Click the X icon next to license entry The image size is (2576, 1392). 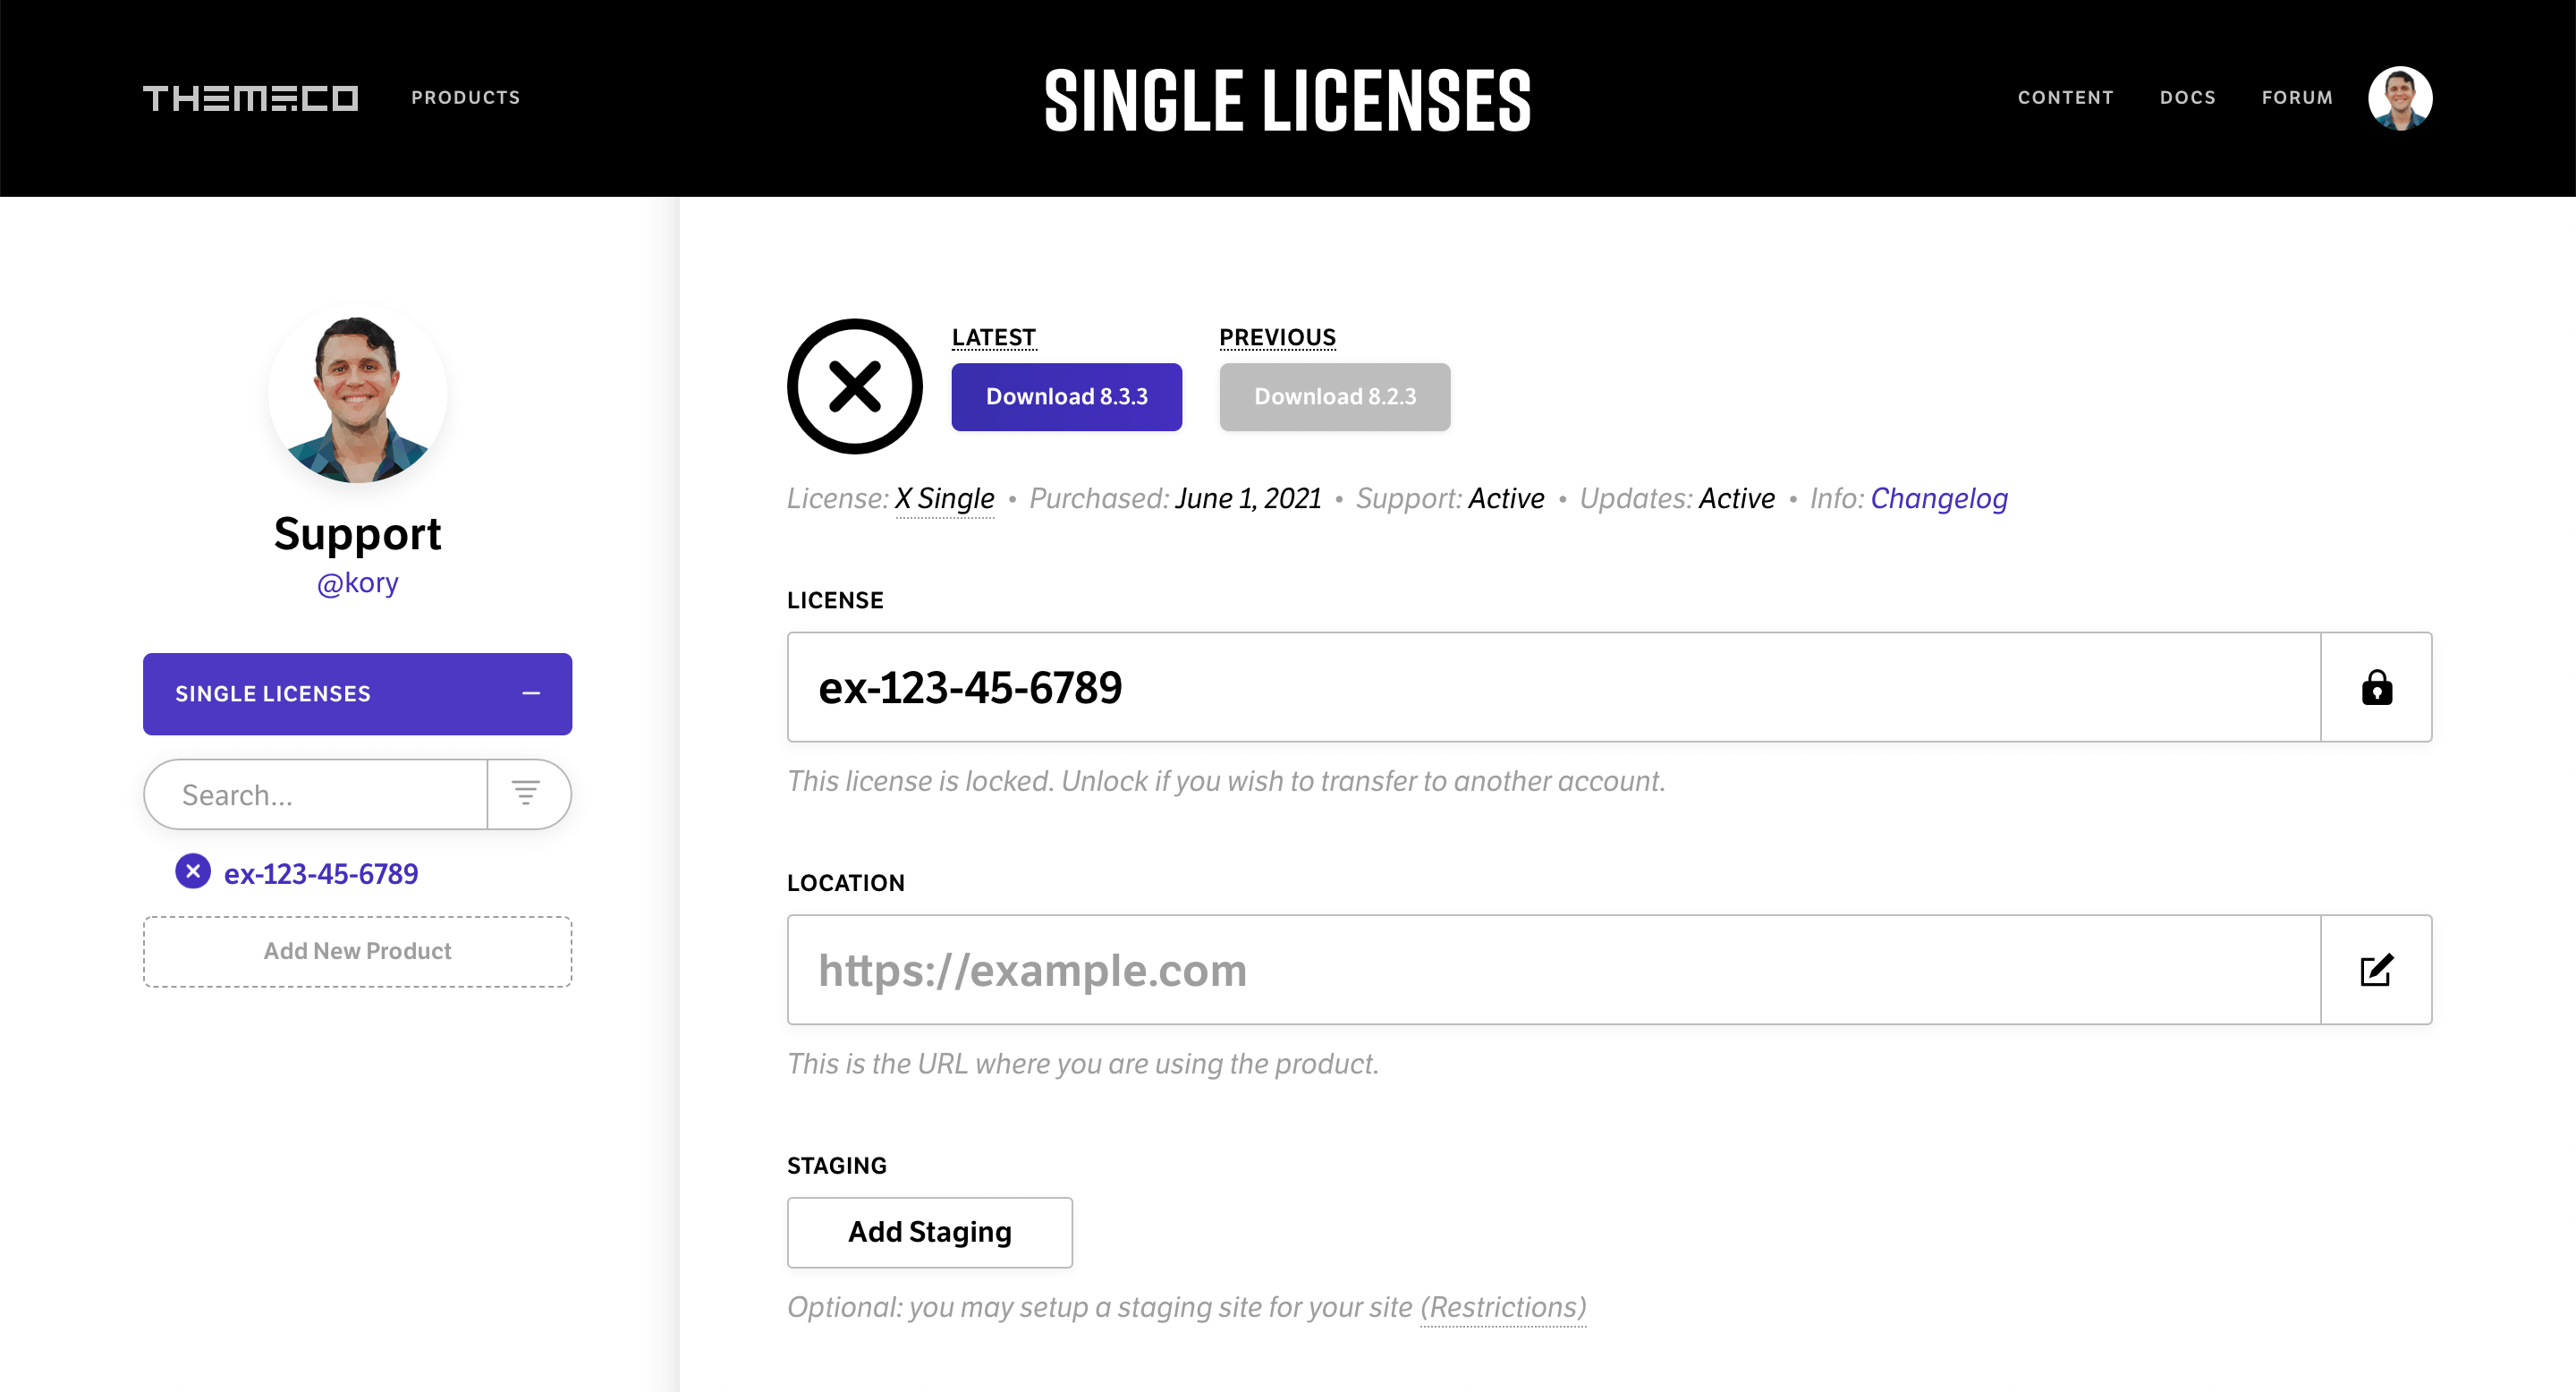(192, 872)
